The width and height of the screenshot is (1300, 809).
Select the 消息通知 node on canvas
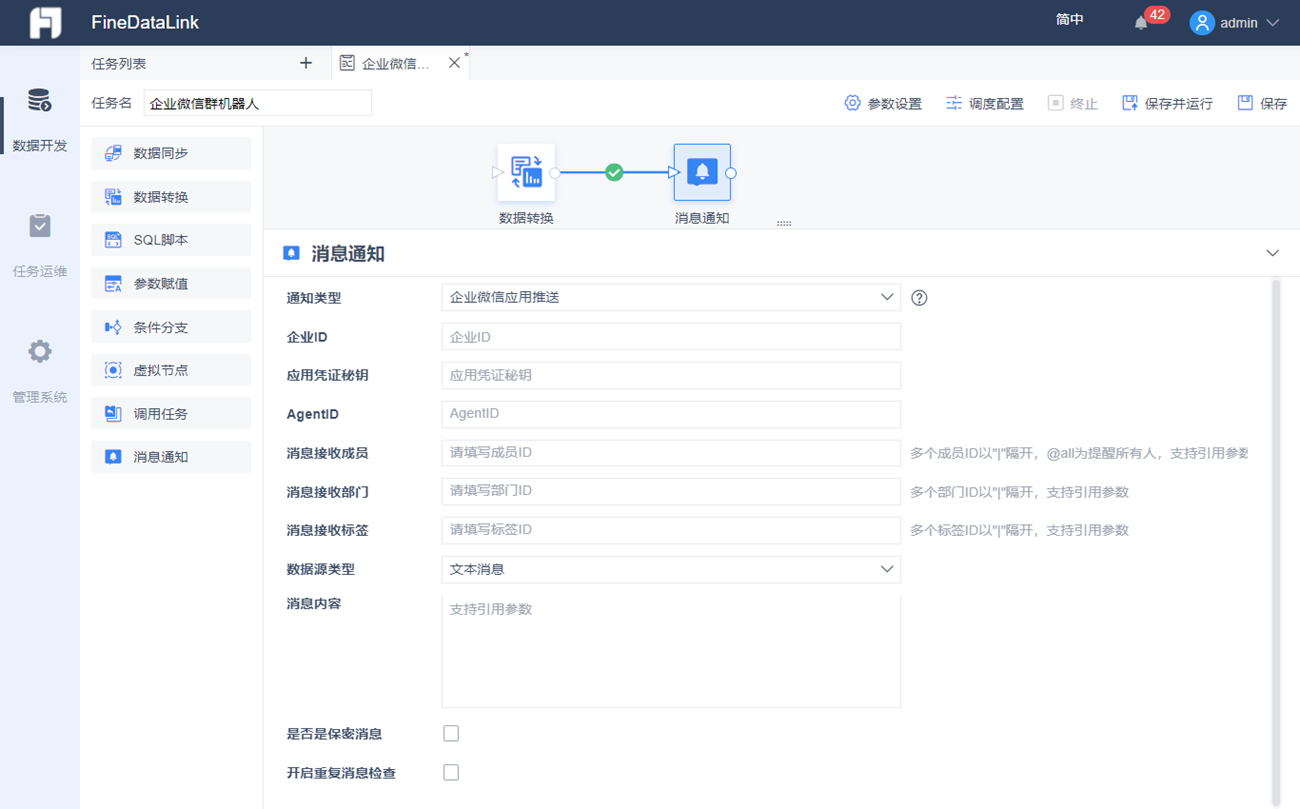coord(702,173)
